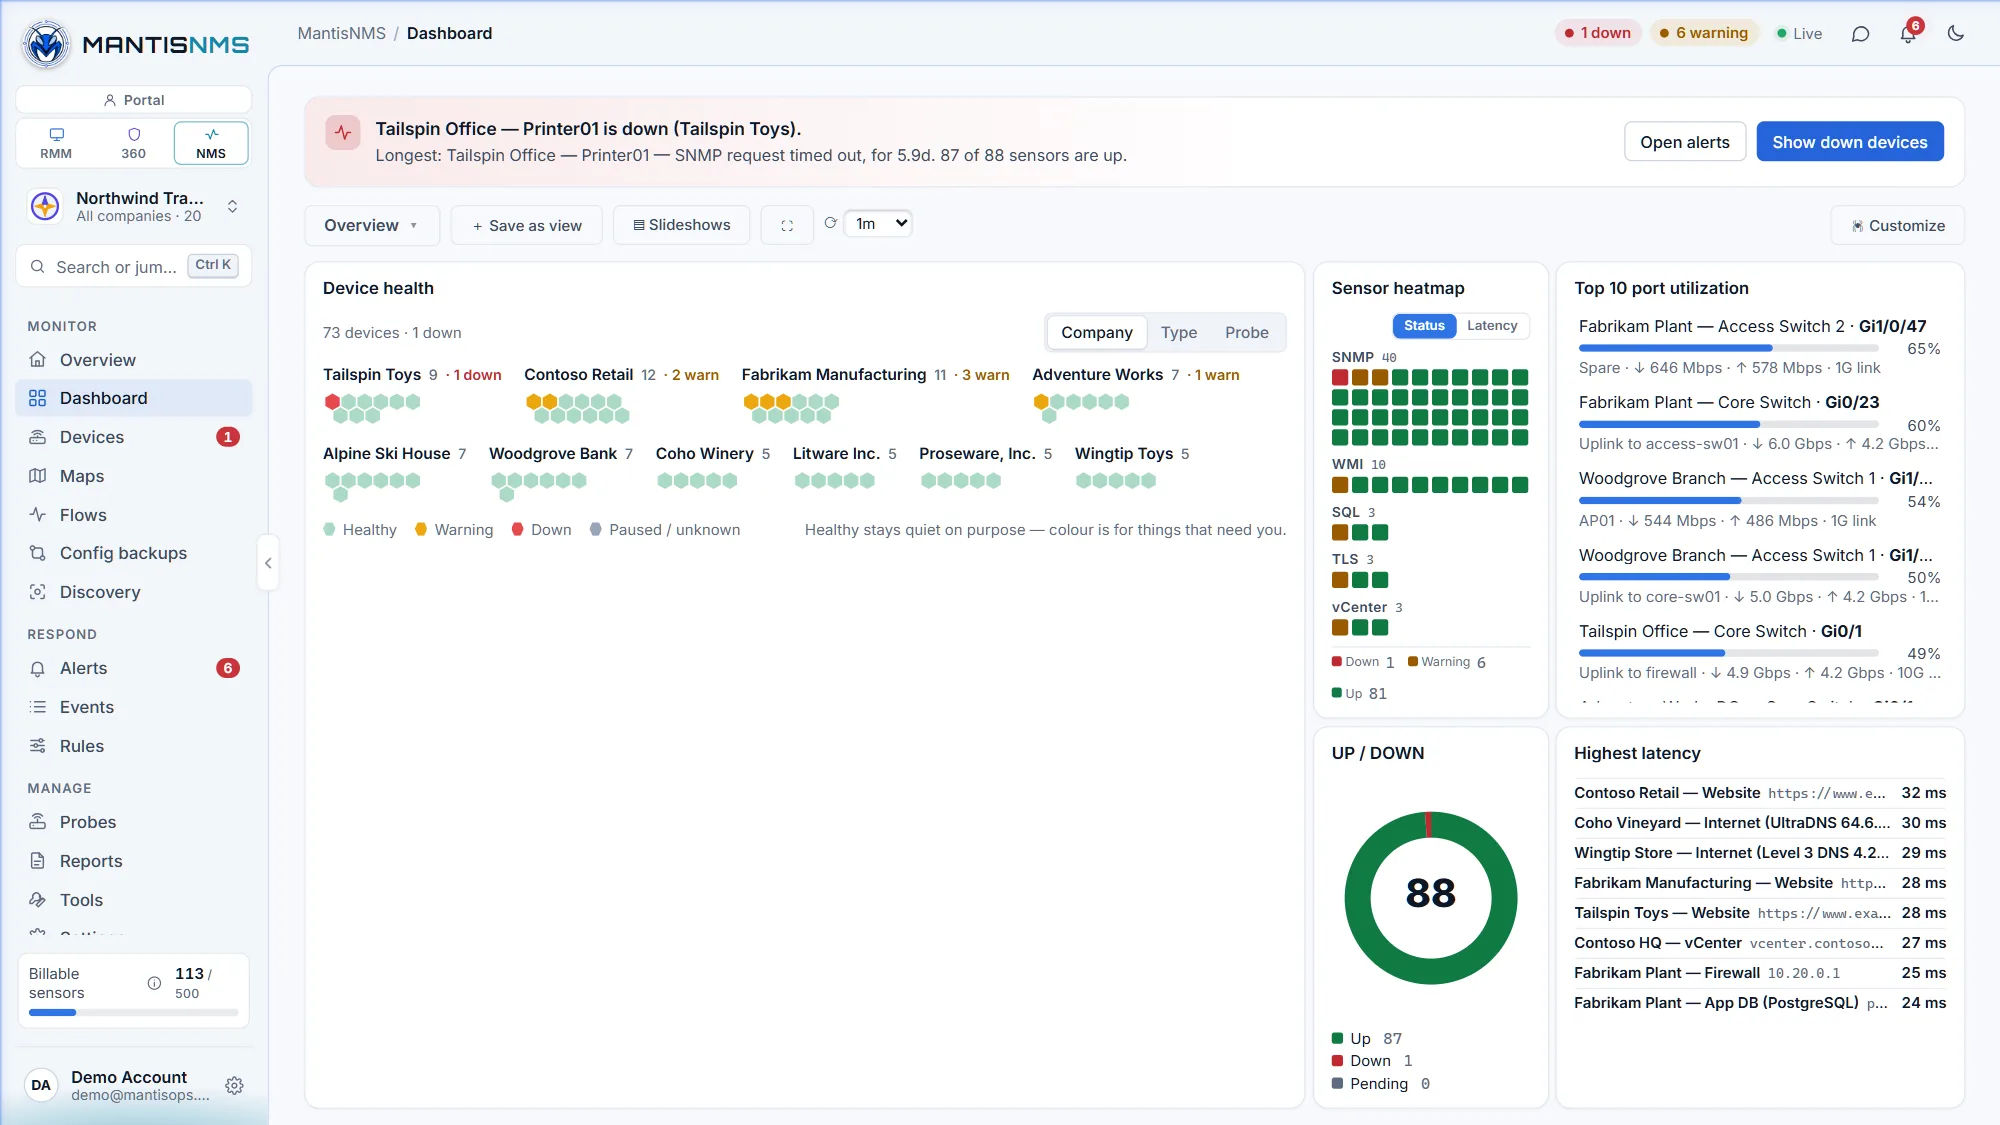Group device health by Company
Screen dimensions: 2000x1125
1097,333
